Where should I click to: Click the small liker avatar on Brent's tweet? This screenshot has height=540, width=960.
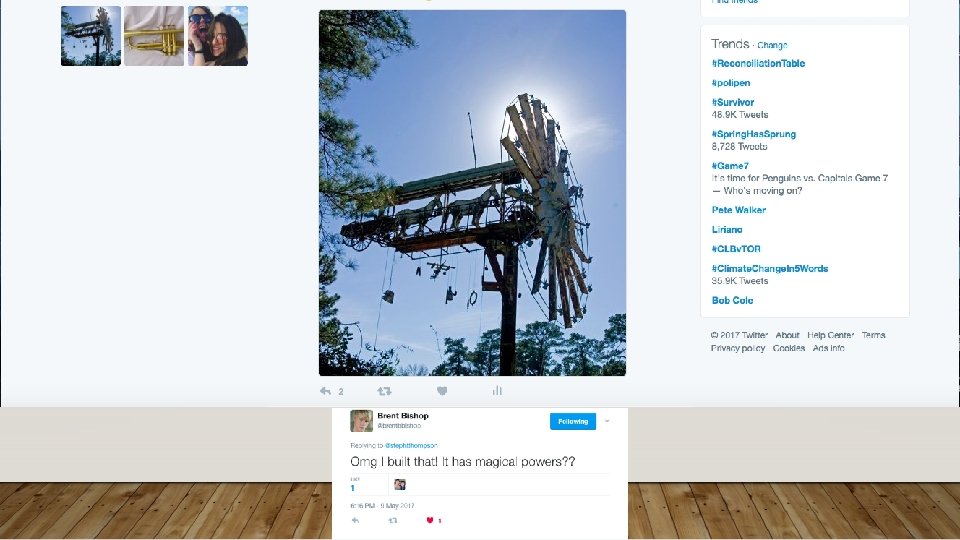click(400, 484)
